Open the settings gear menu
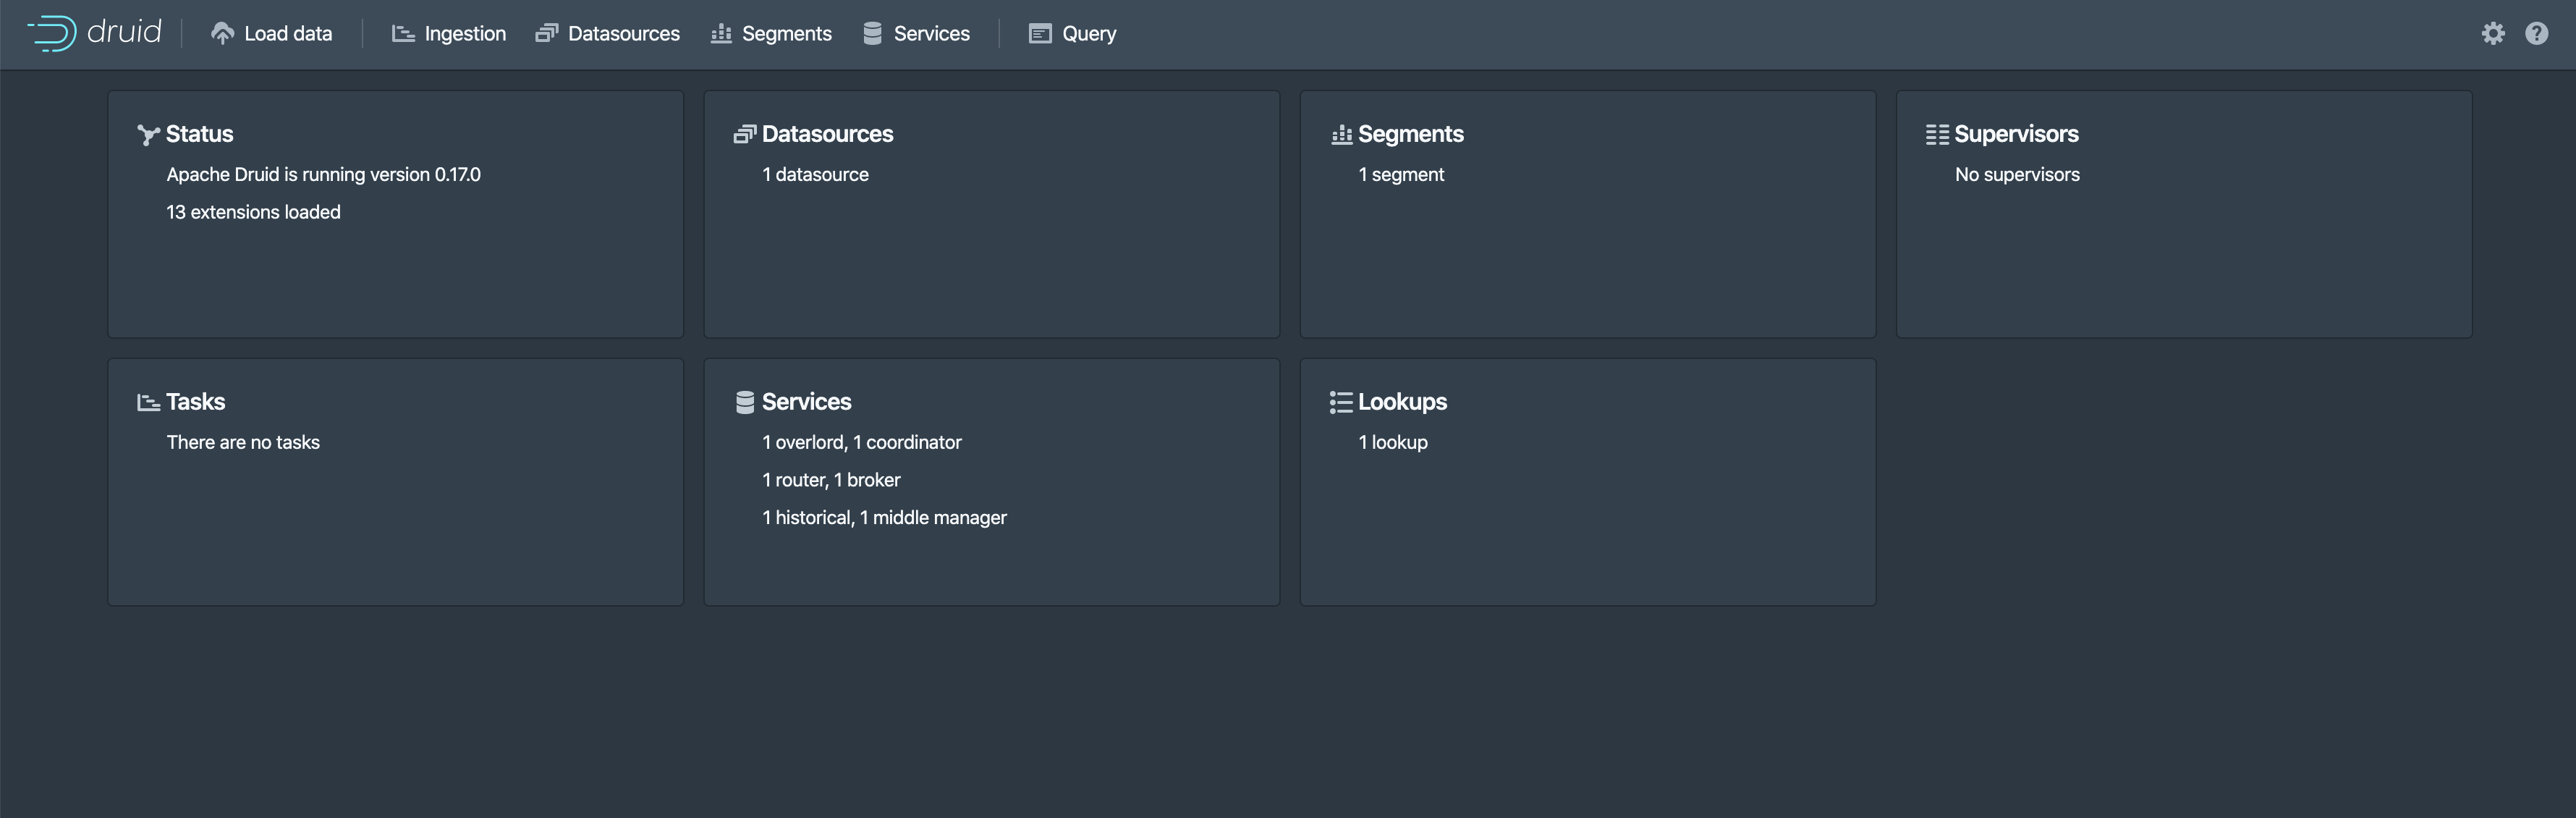 (2493, 33)
